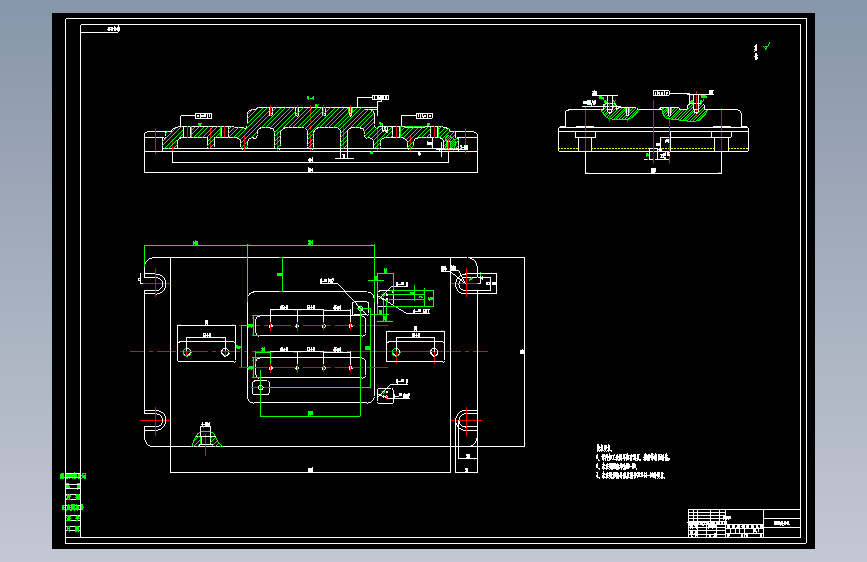Click the yellow dashed line in the side view

[653, 148]
